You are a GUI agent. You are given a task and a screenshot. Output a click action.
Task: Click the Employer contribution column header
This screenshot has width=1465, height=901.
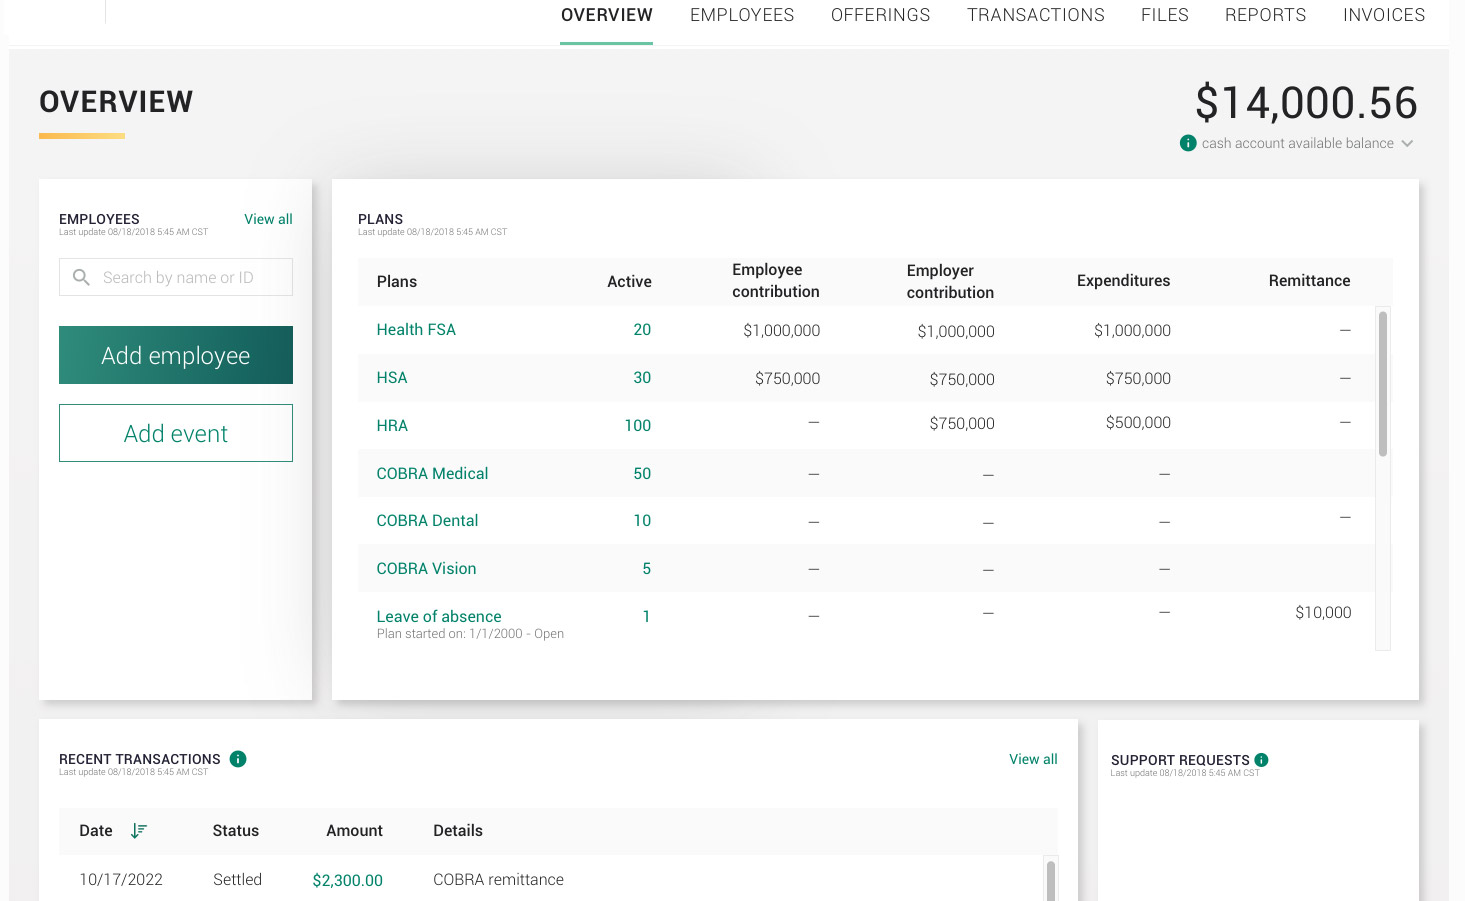click(950, 281)
